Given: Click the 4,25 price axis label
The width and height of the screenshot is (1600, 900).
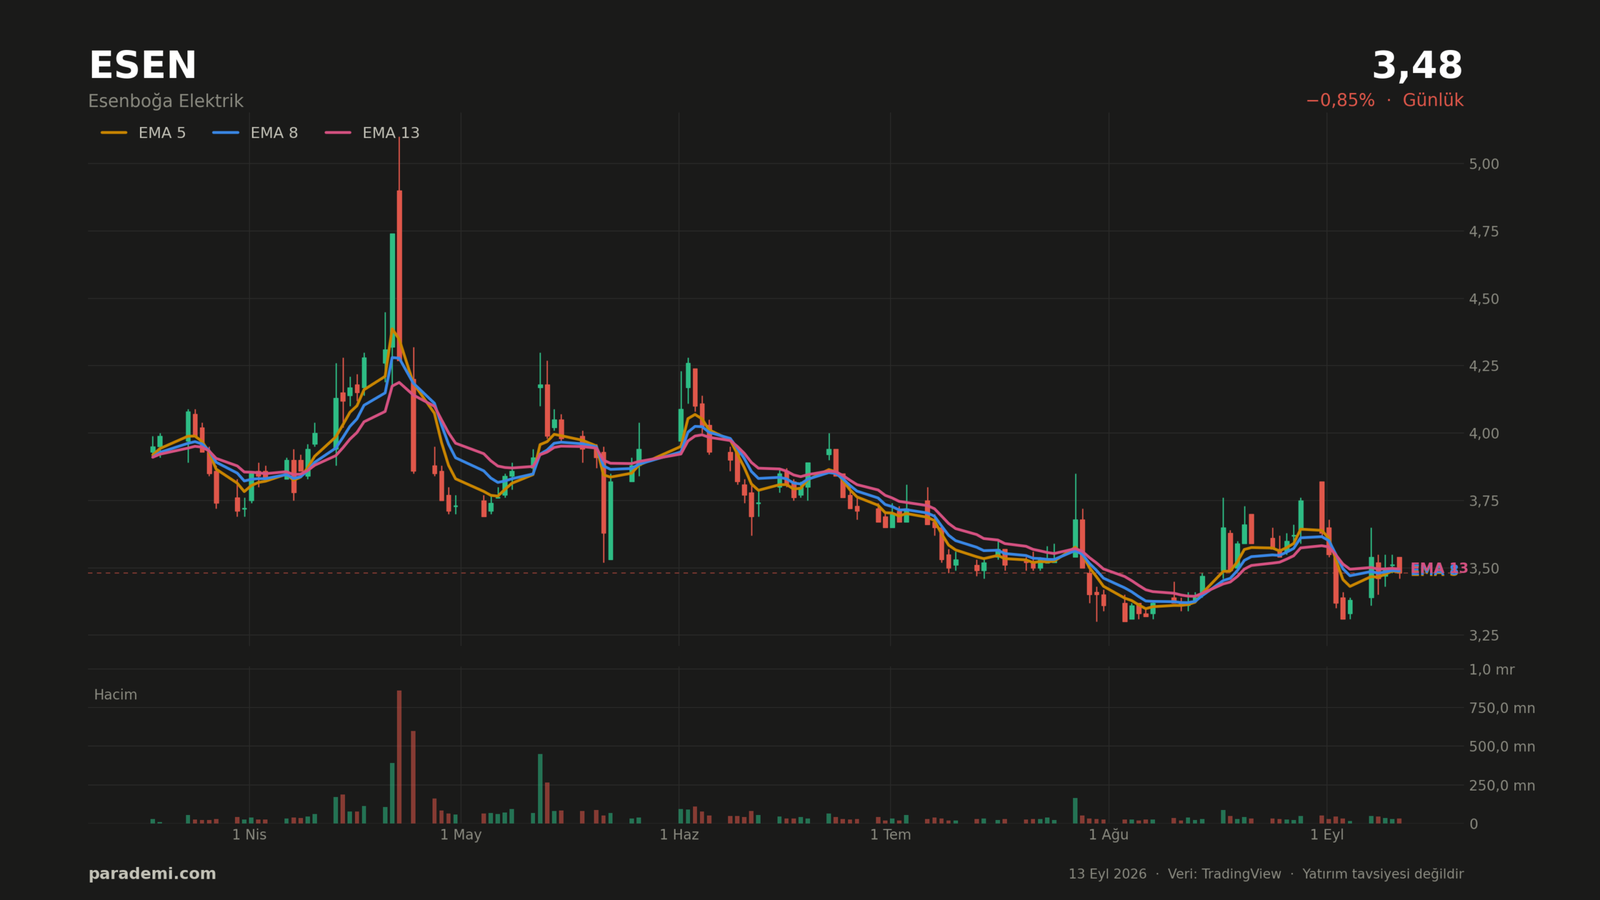Looking at the screenshot, I should click(x=1483, y=366).
